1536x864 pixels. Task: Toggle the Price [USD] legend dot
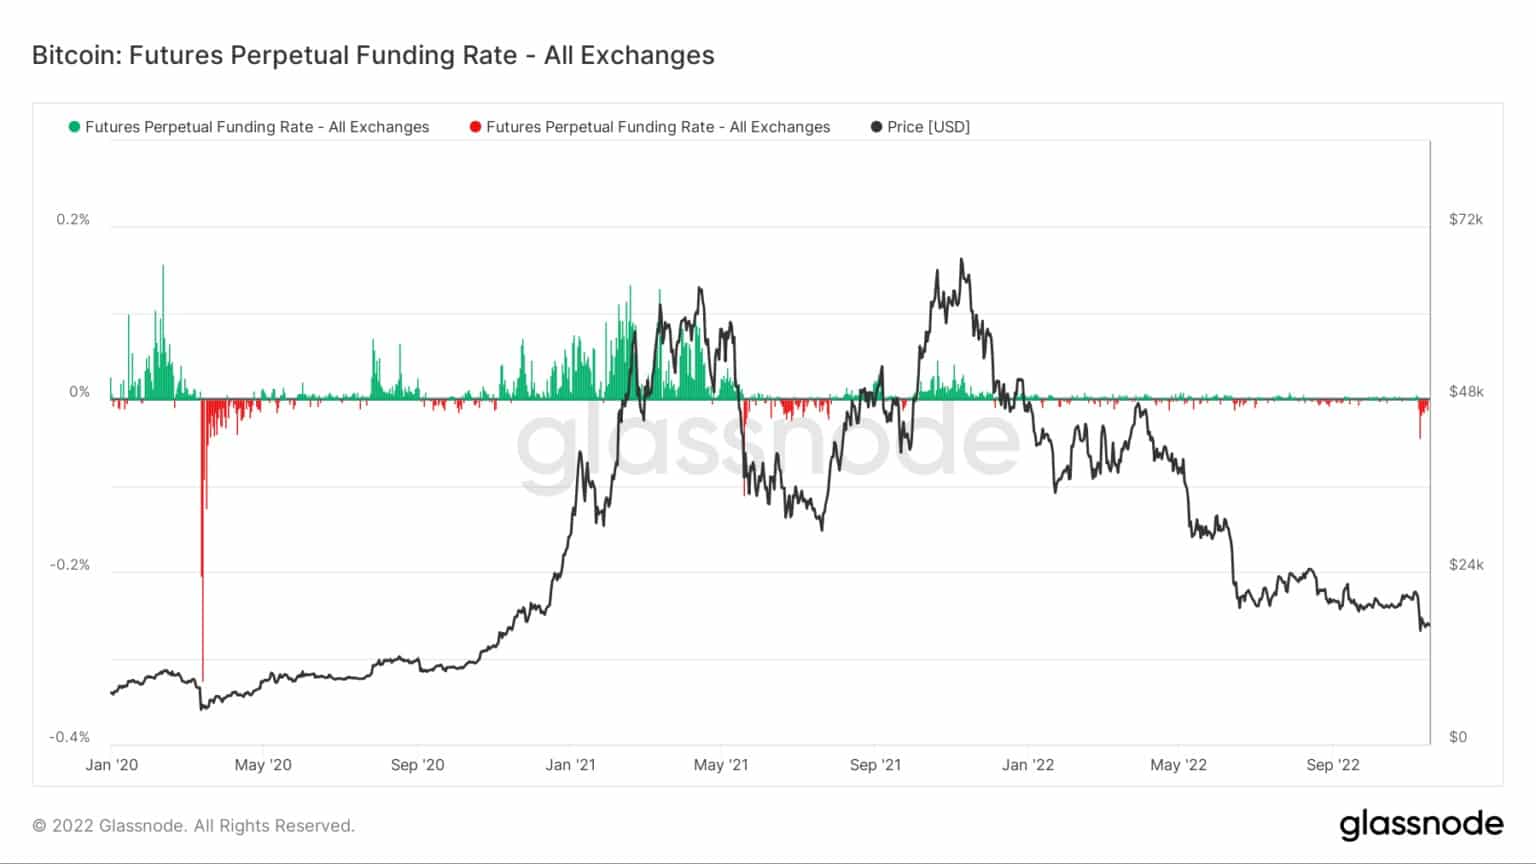click(877, 127)
